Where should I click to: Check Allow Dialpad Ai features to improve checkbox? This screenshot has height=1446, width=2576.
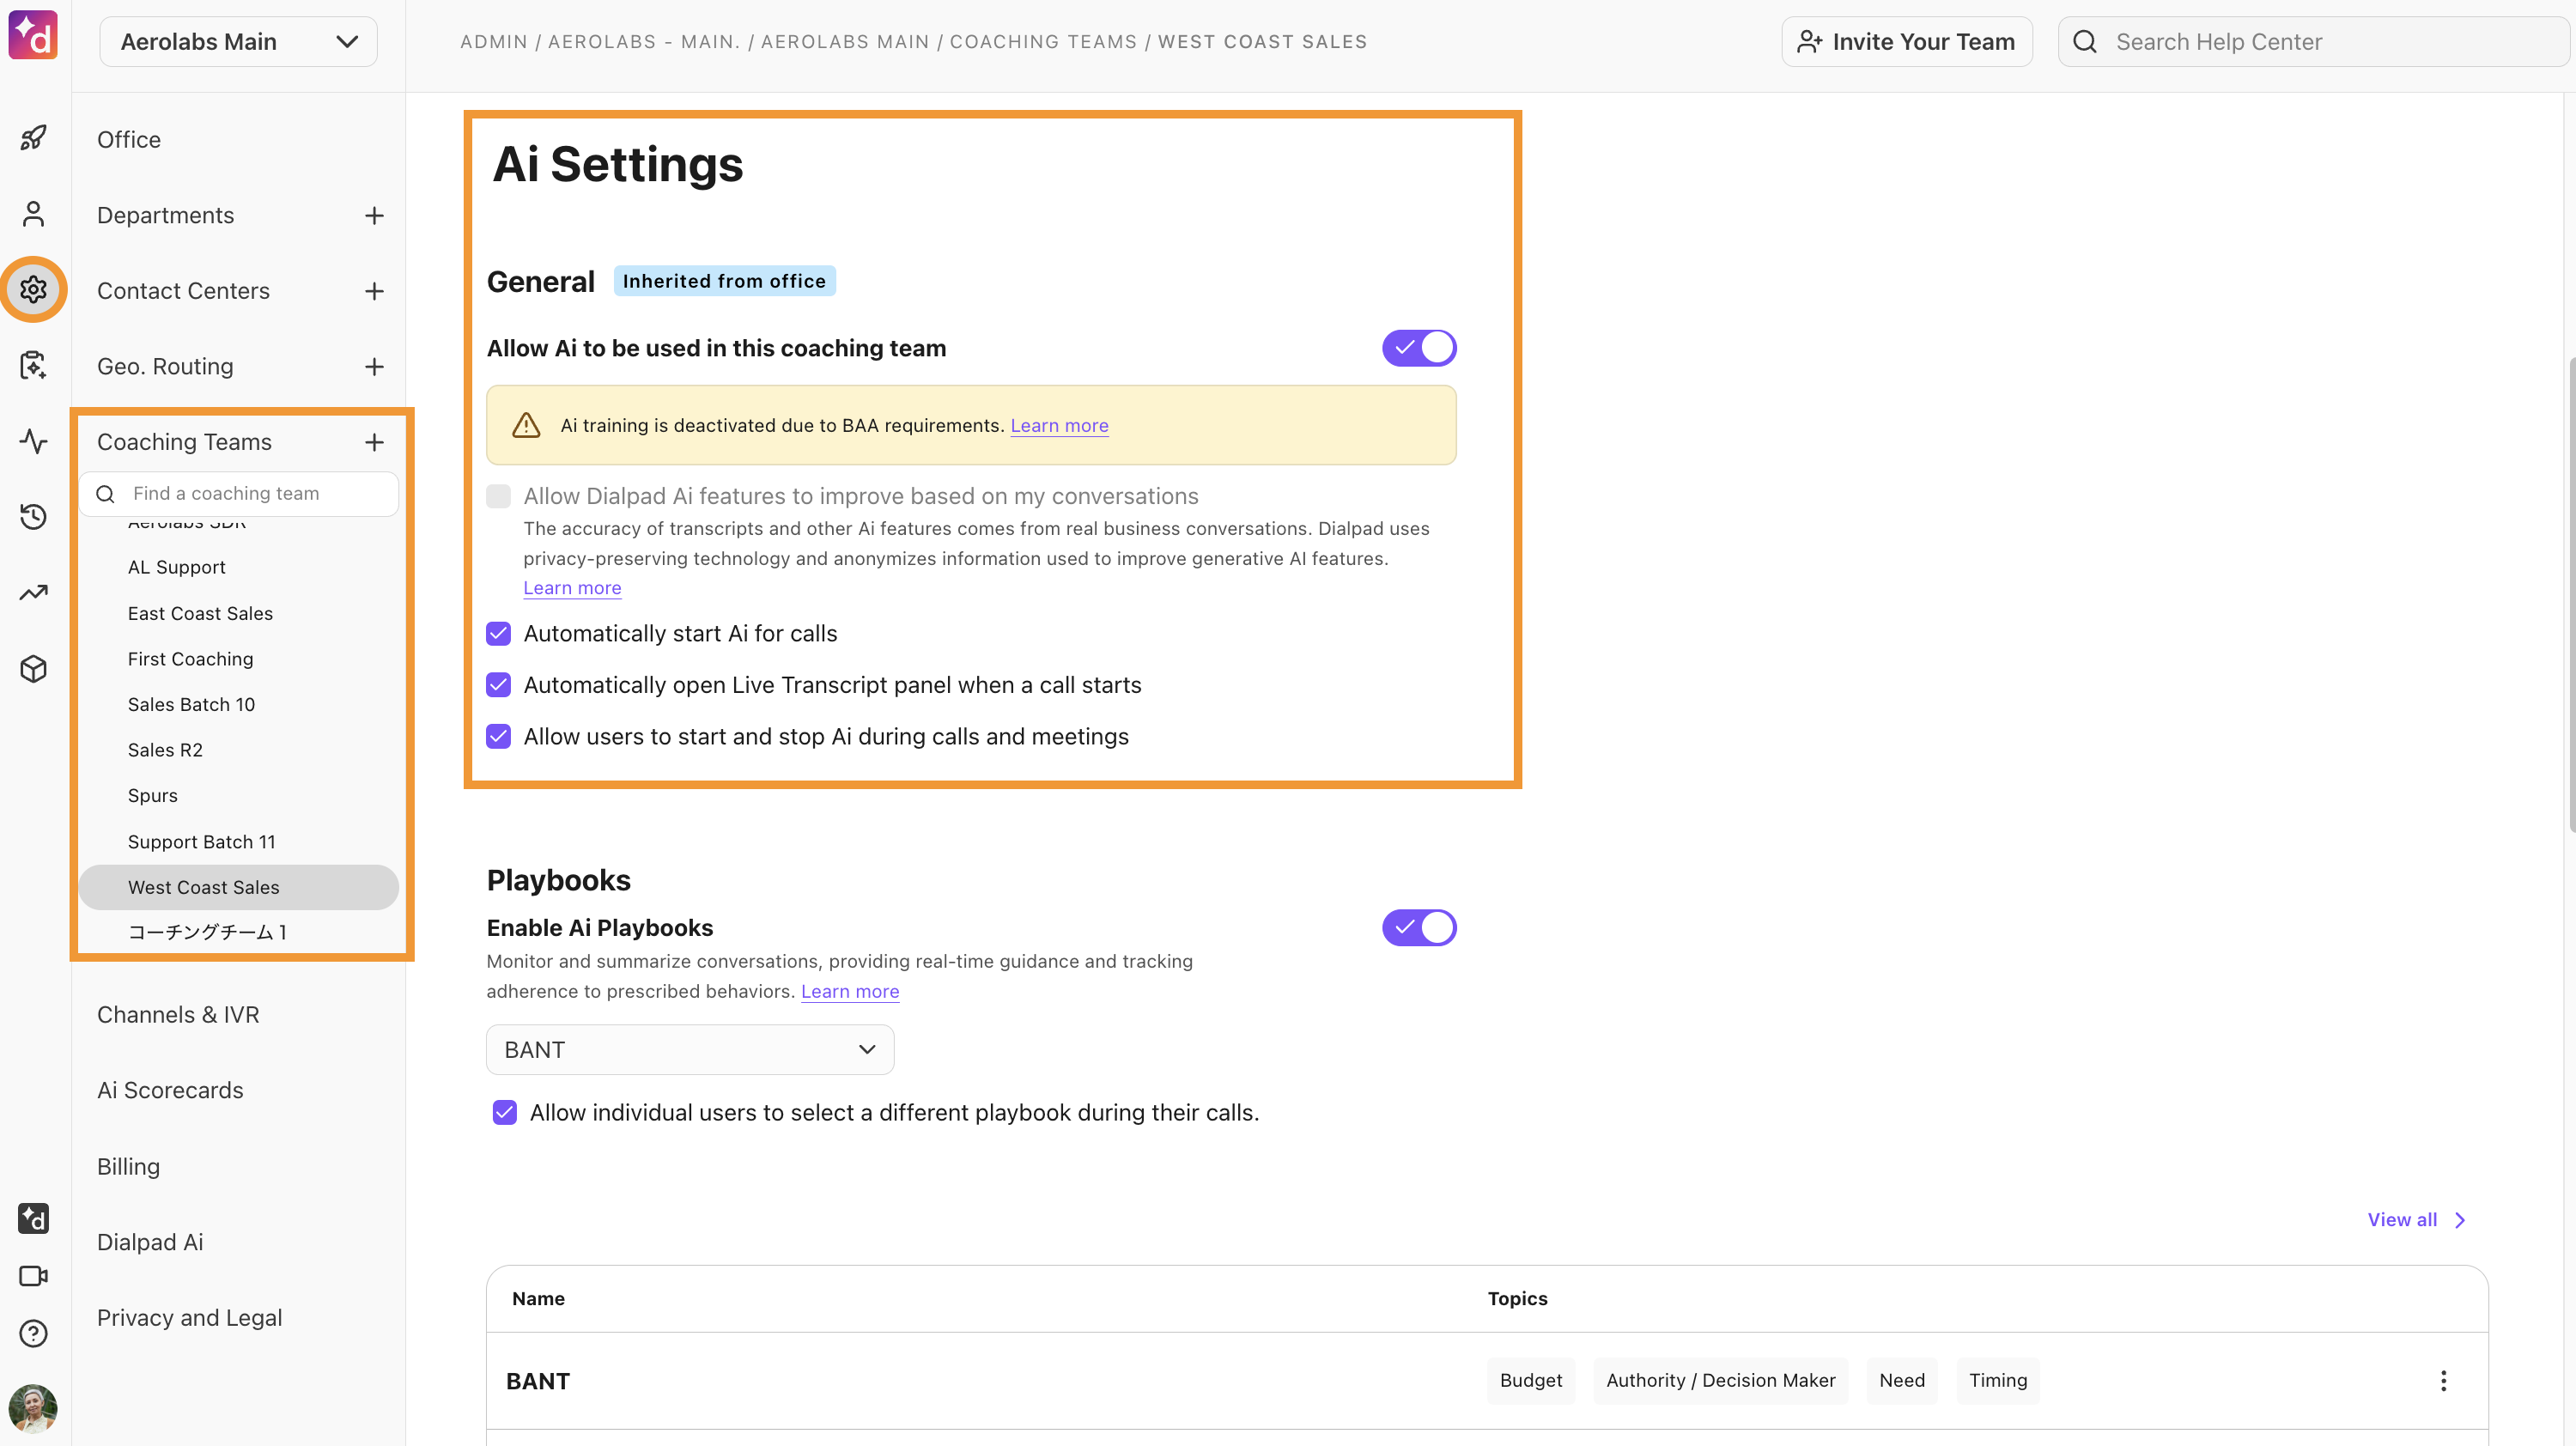tap(498, 497)
